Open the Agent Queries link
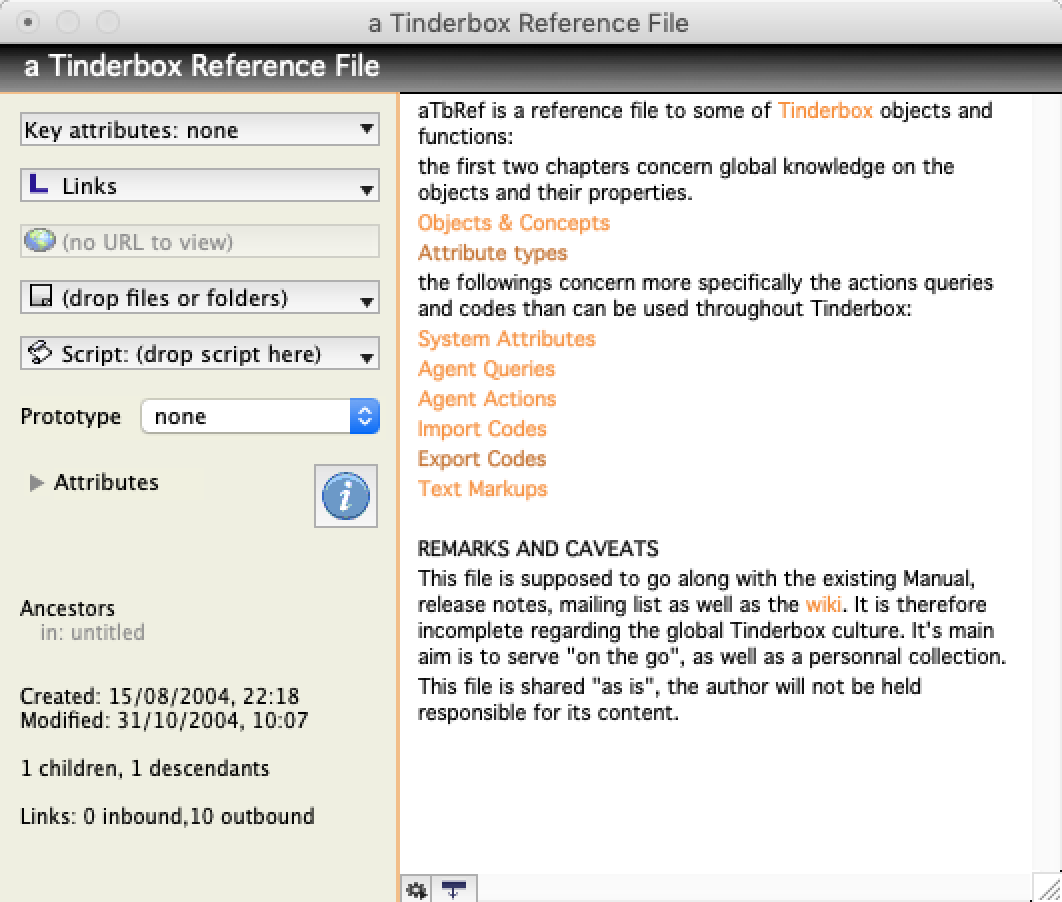 click(486, 369)
